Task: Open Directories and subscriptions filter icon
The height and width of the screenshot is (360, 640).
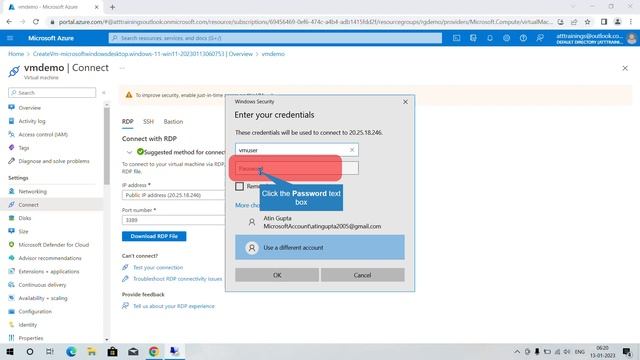Action: 473,38
